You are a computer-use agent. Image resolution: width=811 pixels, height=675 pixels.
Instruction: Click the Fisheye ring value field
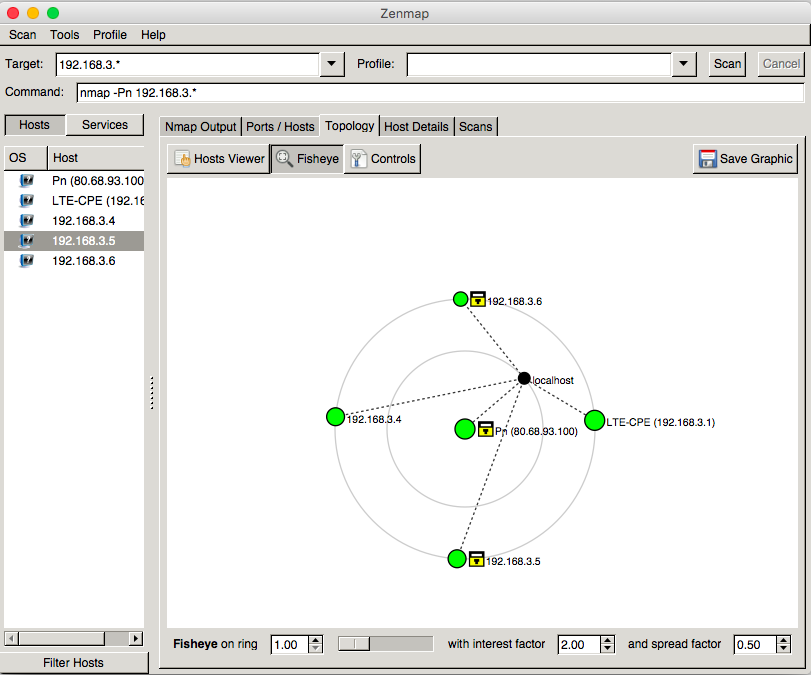[290, 644]
